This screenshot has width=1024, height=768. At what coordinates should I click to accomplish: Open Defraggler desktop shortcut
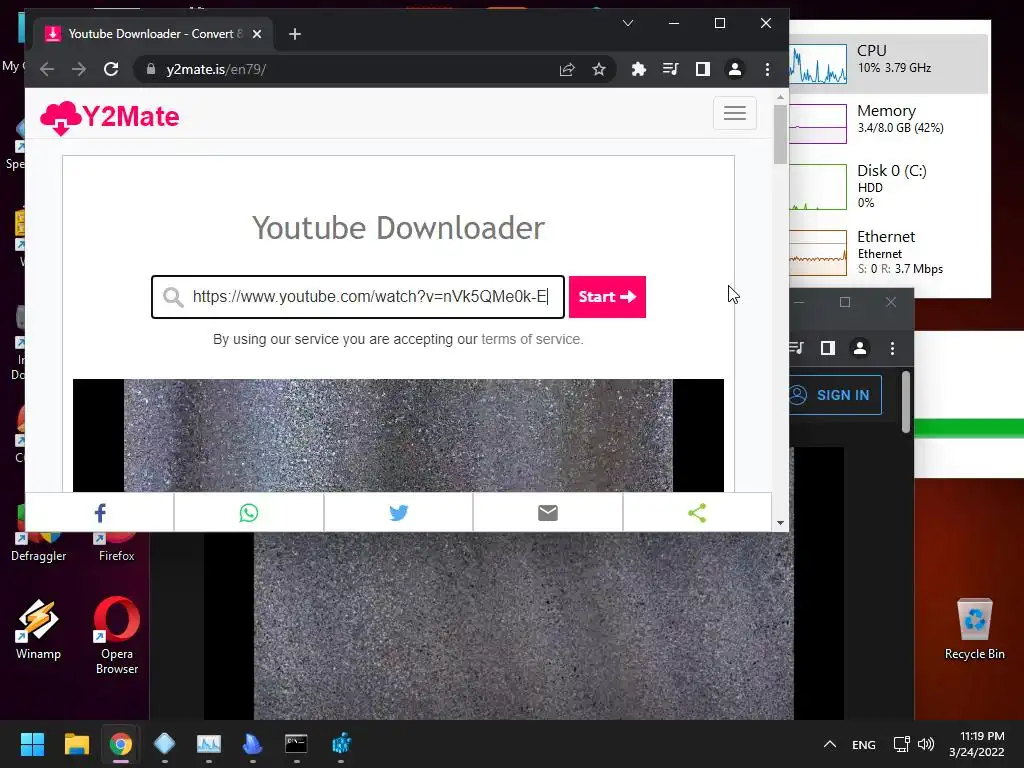click(39, 545)
